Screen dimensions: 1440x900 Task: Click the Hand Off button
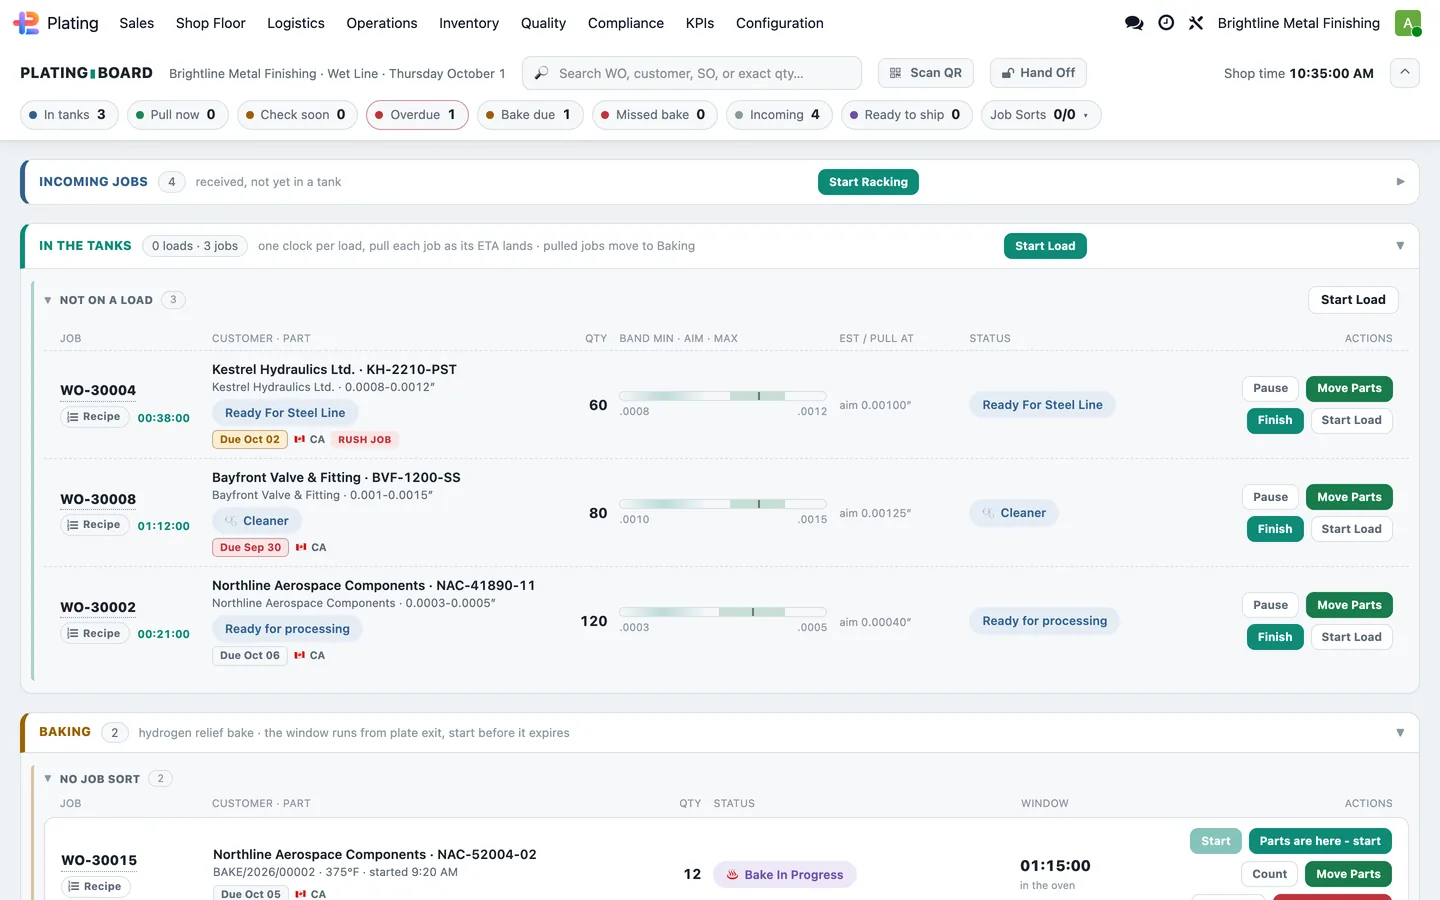coord(1038,73)
